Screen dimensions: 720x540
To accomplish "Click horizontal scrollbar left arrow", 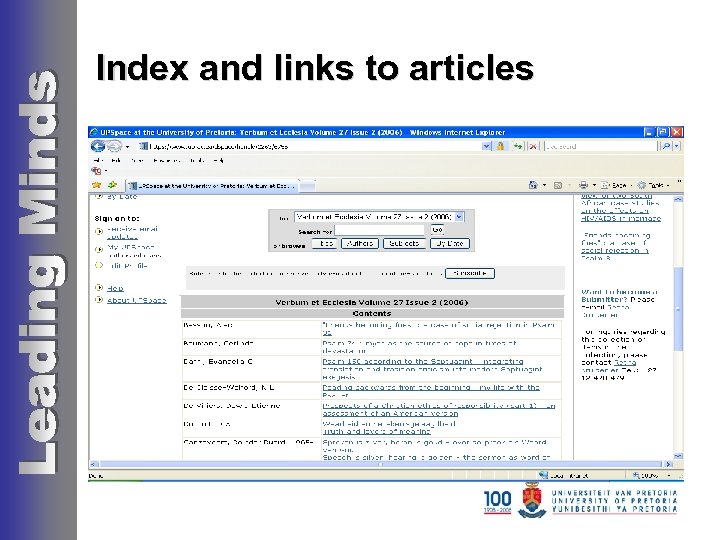I will click(x=93, y=464).
